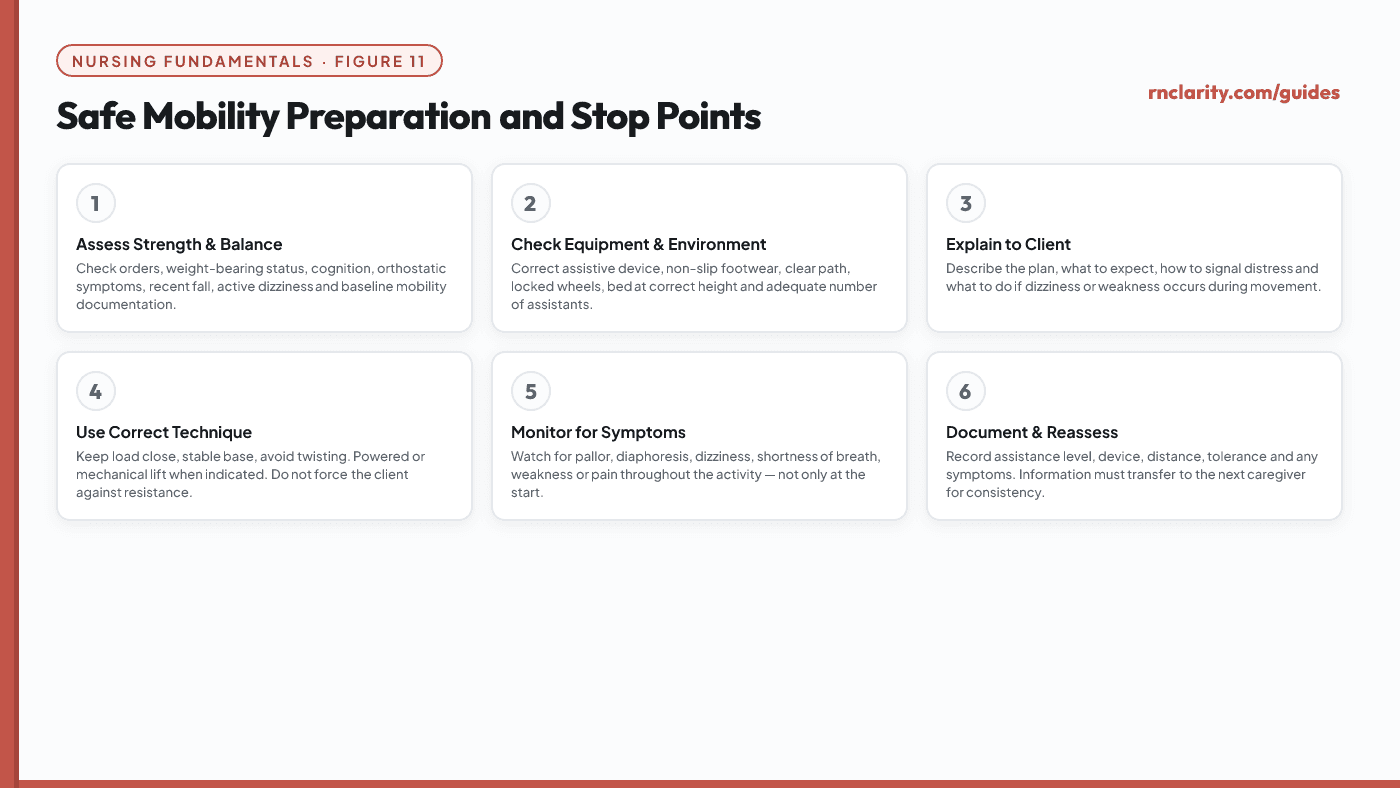1400x788 pixels.
Task: Select the Check Equipment & Environment heading
Action: pyautogui.click(x=639, y=245)
